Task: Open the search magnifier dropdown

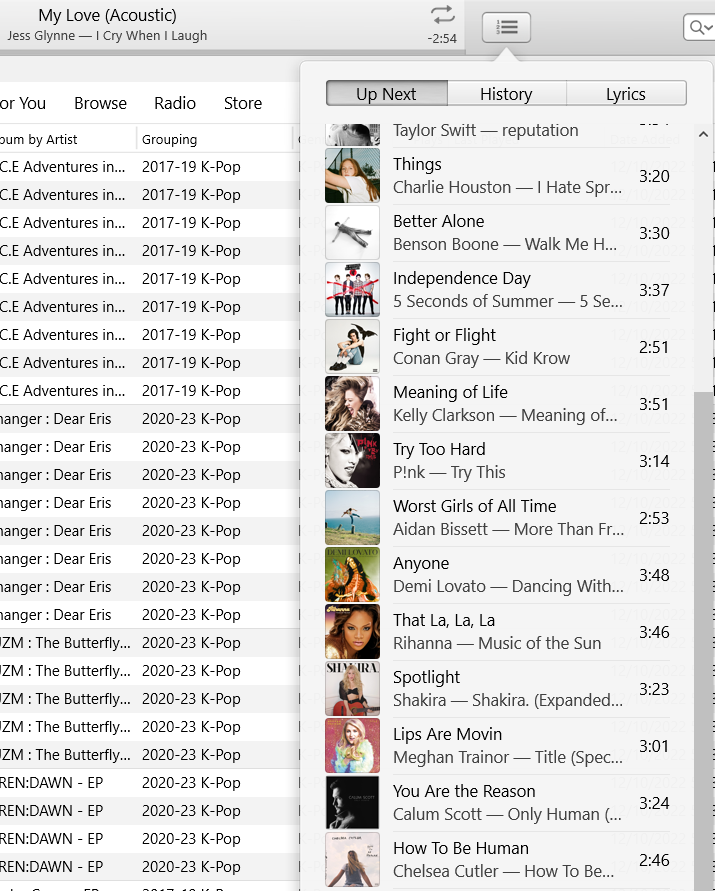Action: [x=699, y=27]
